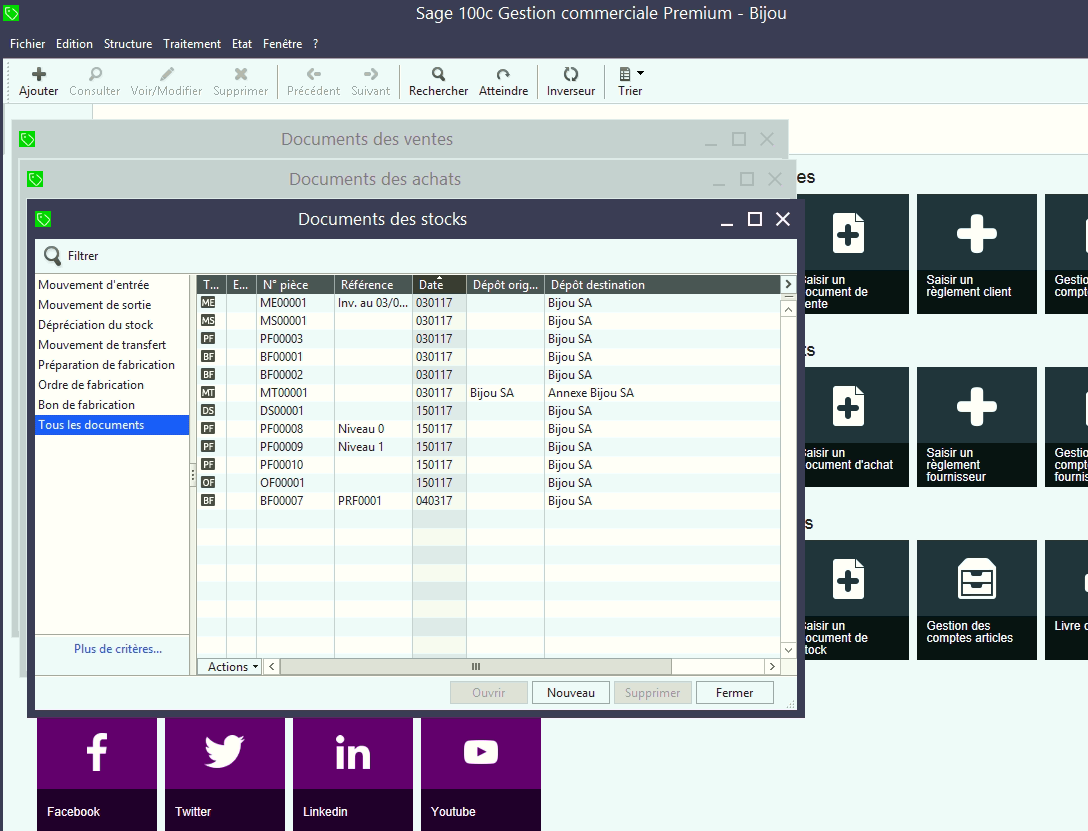The width and height of the screenshot is (1088, 831).
Task: Open Saisir un règlement client tile
Action: (x=977, y=254)
